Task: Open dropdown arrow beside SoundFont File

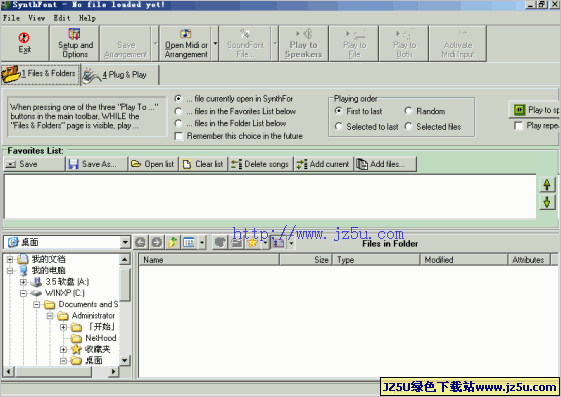Action: pyautogui.click(x=275, y=44)
